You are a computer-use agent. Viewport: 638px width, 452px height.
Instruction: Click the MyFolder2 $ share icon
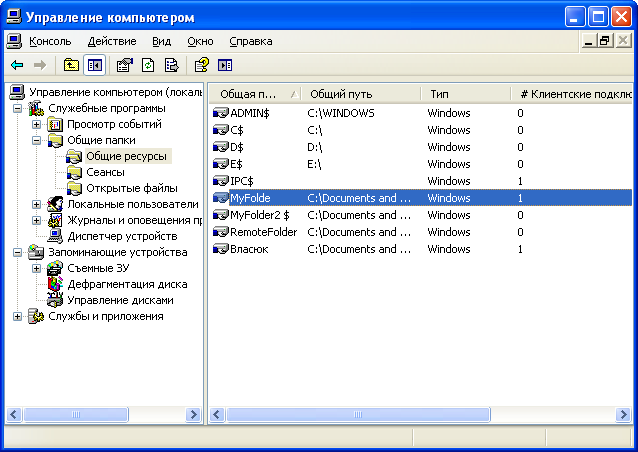pos(221,215)
